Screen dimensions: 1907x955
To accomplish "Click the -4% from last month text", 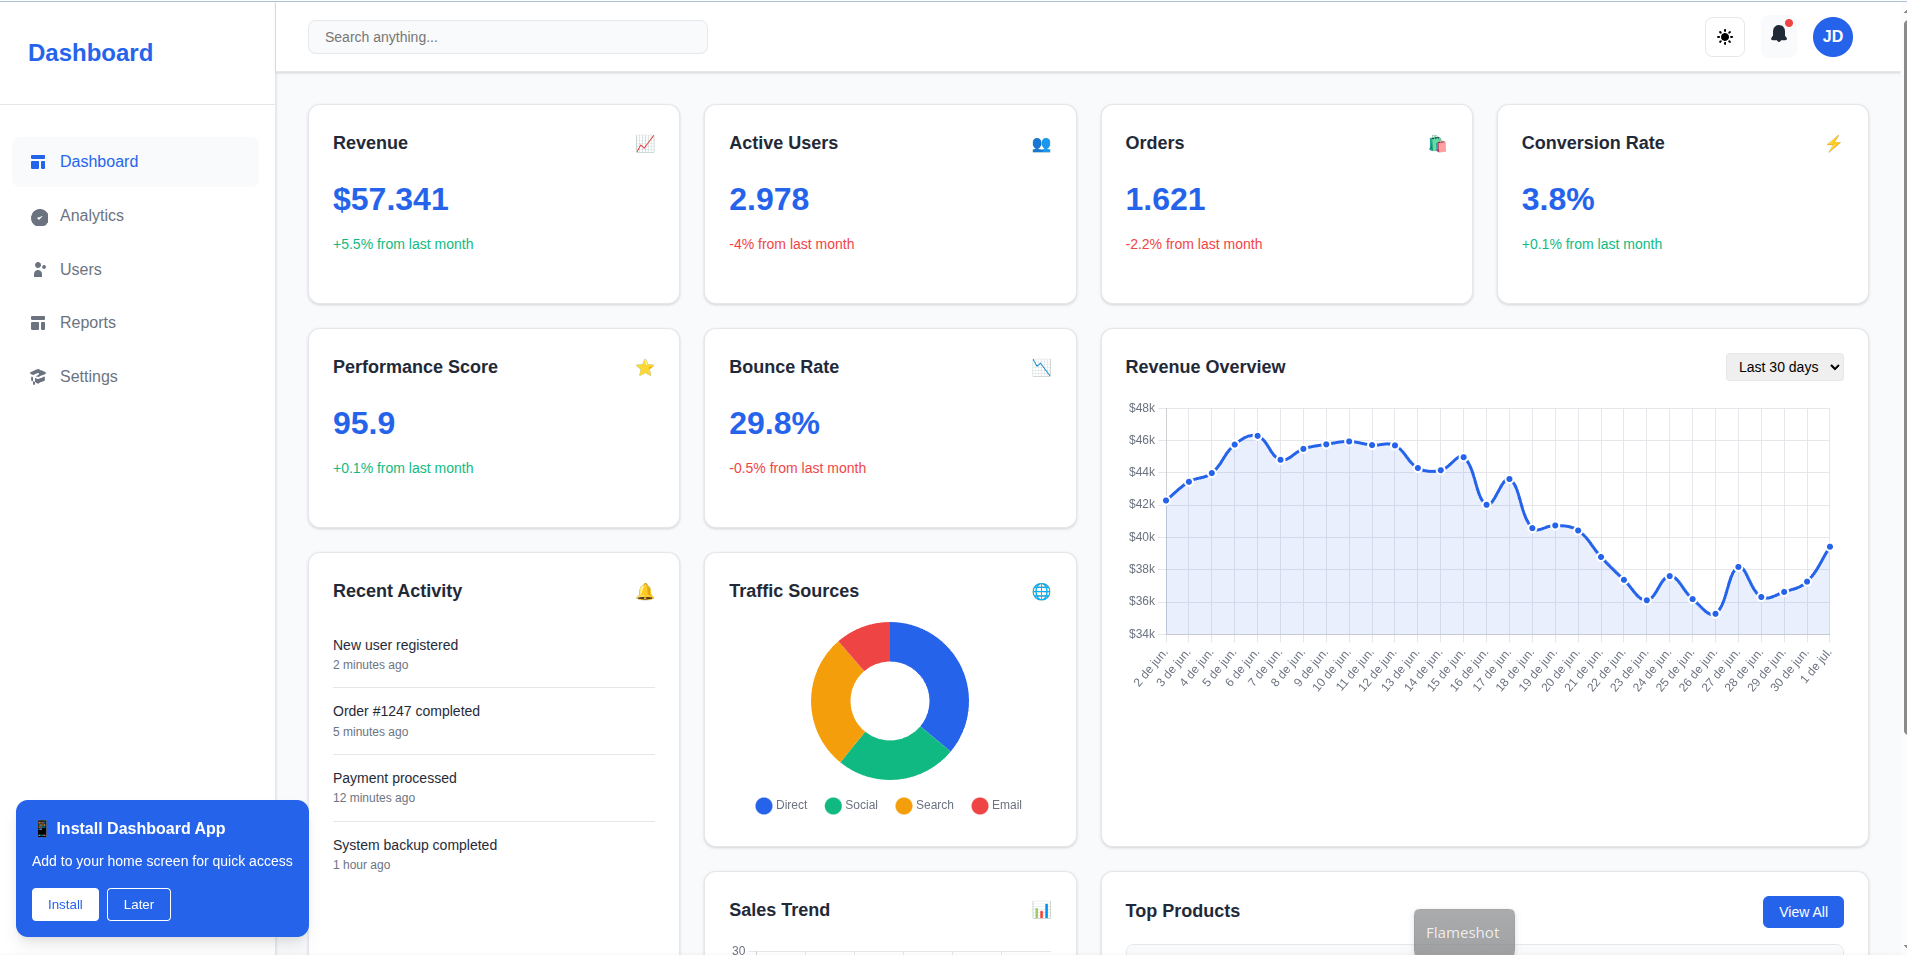I will [792, 244].
